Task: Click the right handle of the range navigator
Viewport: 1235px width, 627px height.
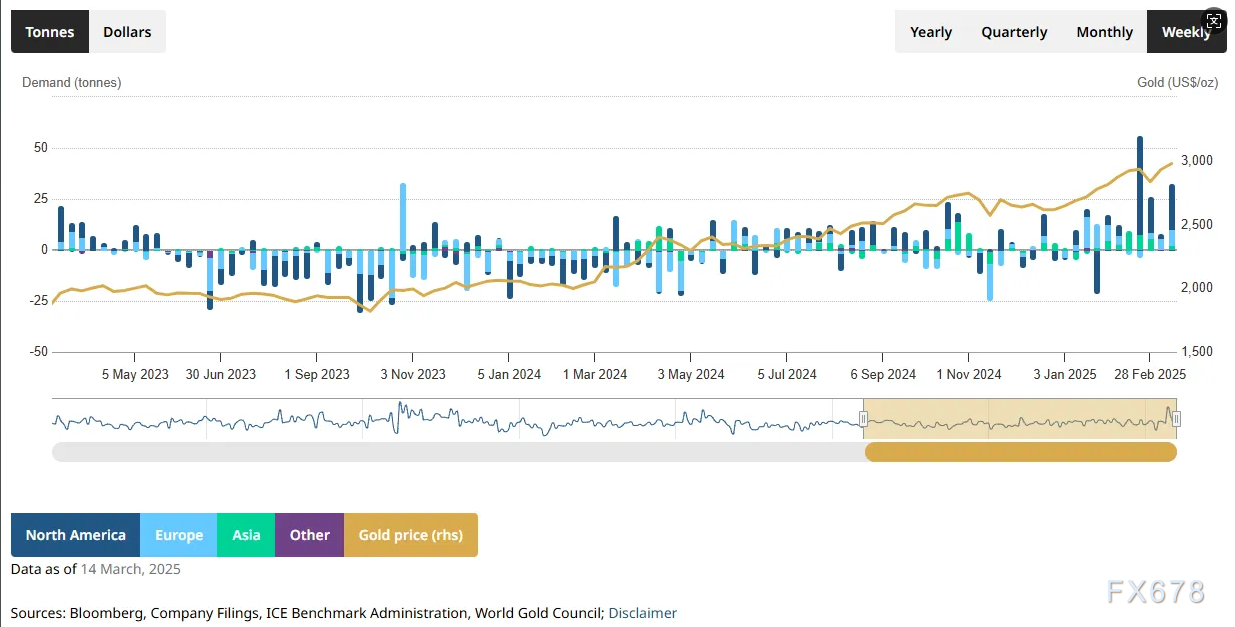Action: (x=1176, y=419)
